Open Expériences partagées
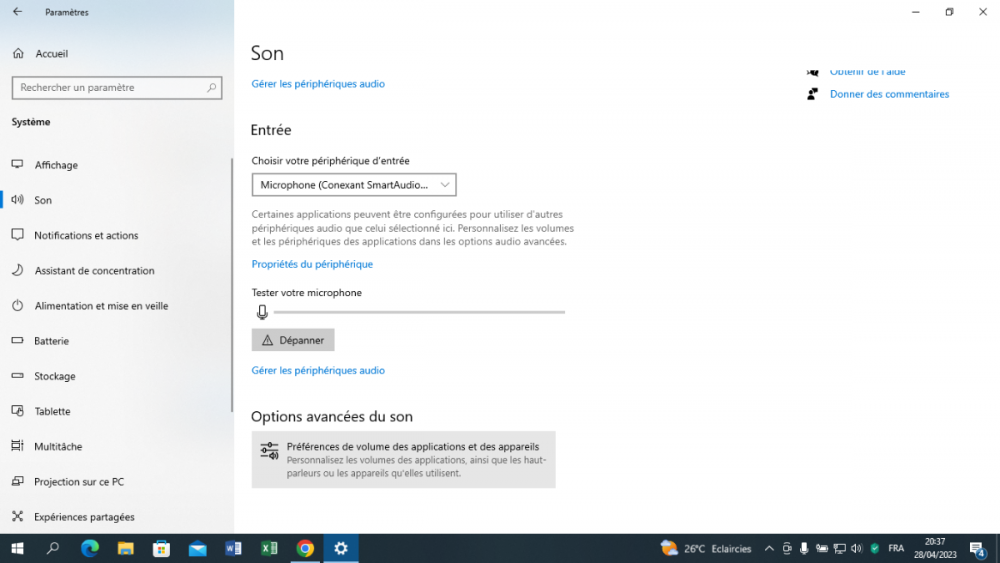The height and width of the screenshot is (563, 1000). [x=84, y=517]
